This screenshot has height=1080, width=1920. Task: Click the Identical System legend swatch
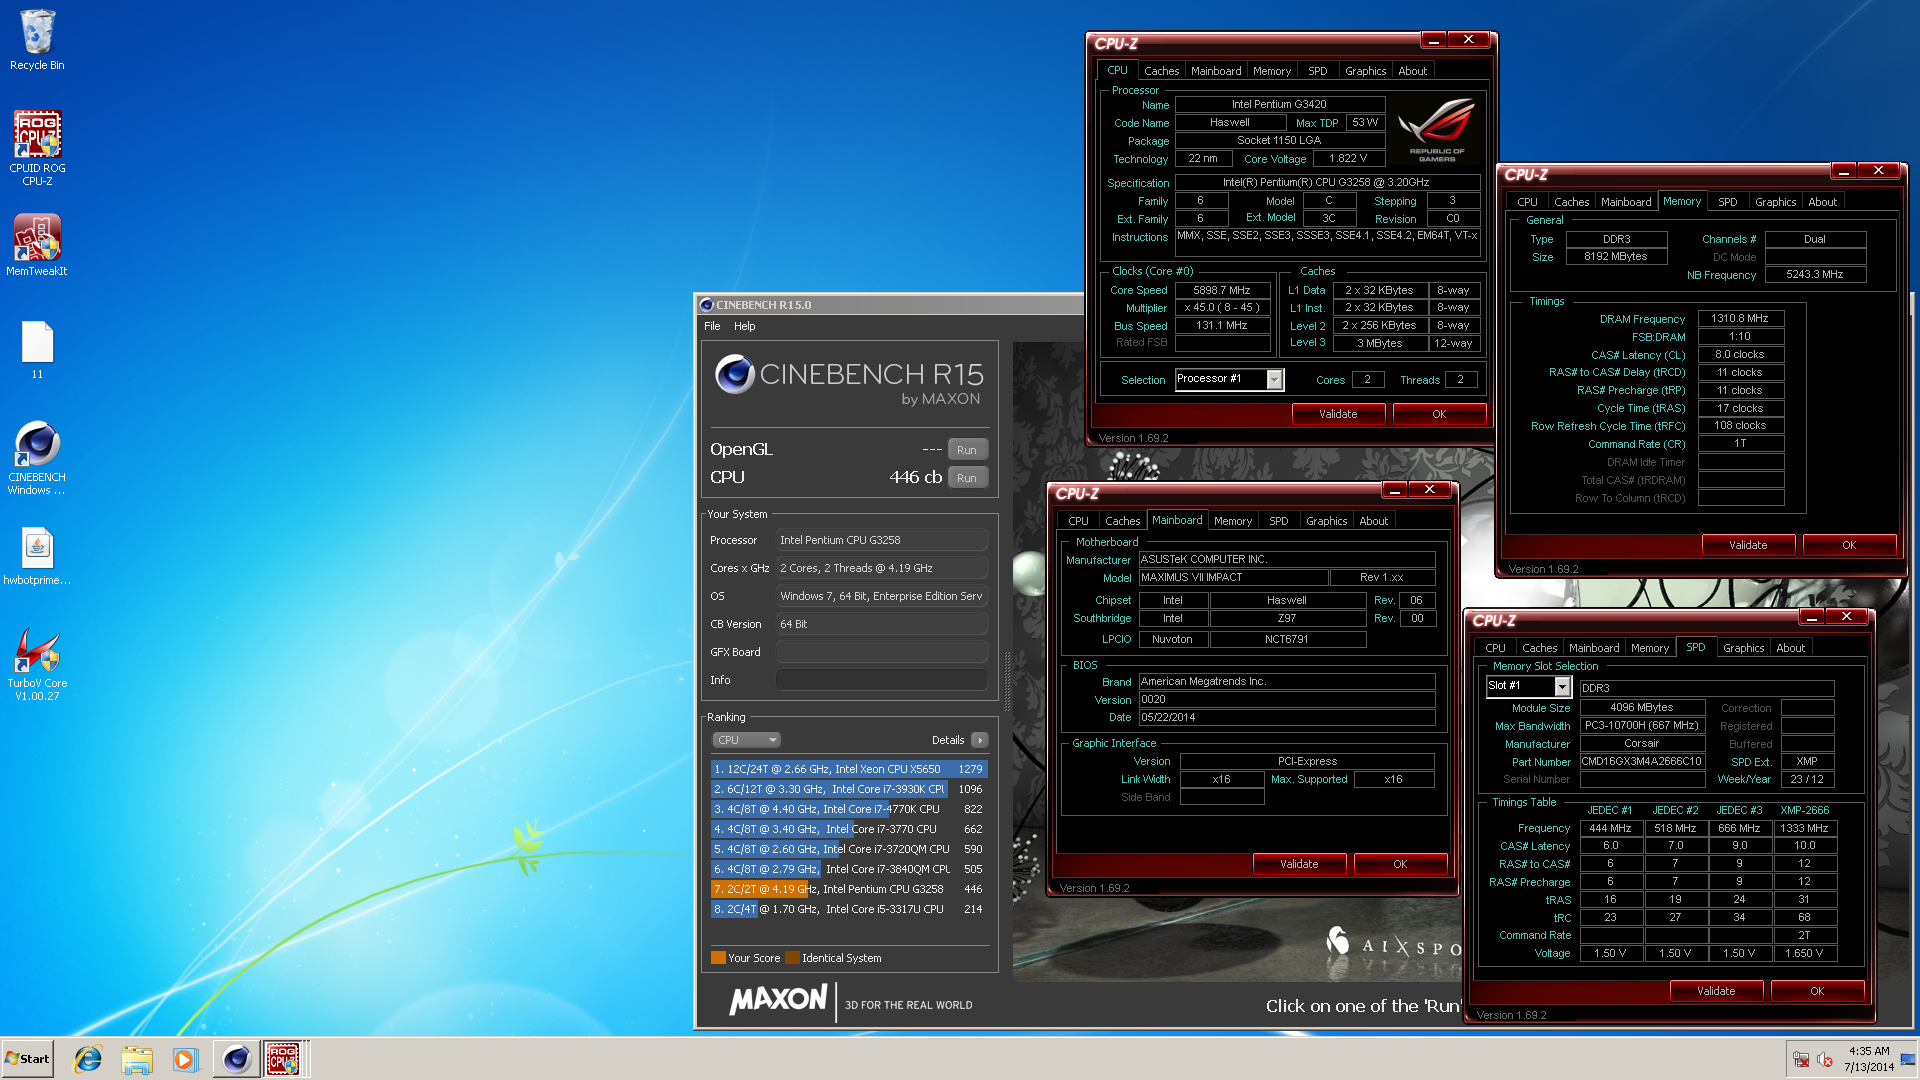pyautogui.click(x=792, y=958)
